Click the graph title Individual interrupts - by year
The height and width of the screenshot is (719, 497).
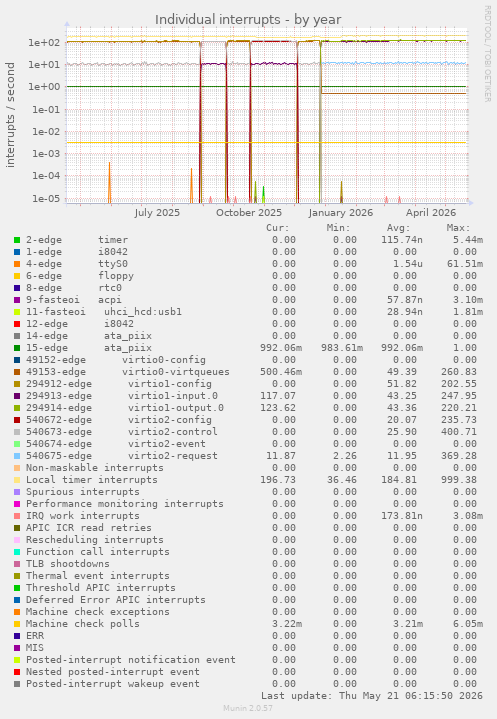[x=248, y=20]
